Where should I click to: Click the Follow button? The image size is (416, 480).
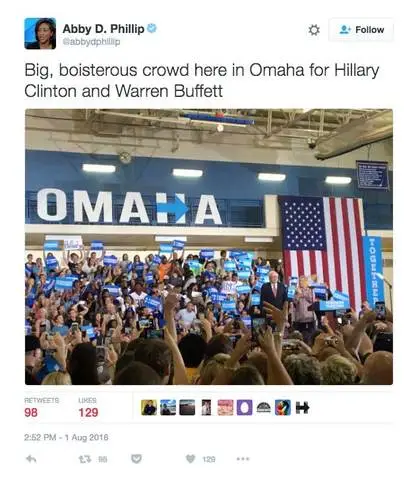click(x=361, y=30)
